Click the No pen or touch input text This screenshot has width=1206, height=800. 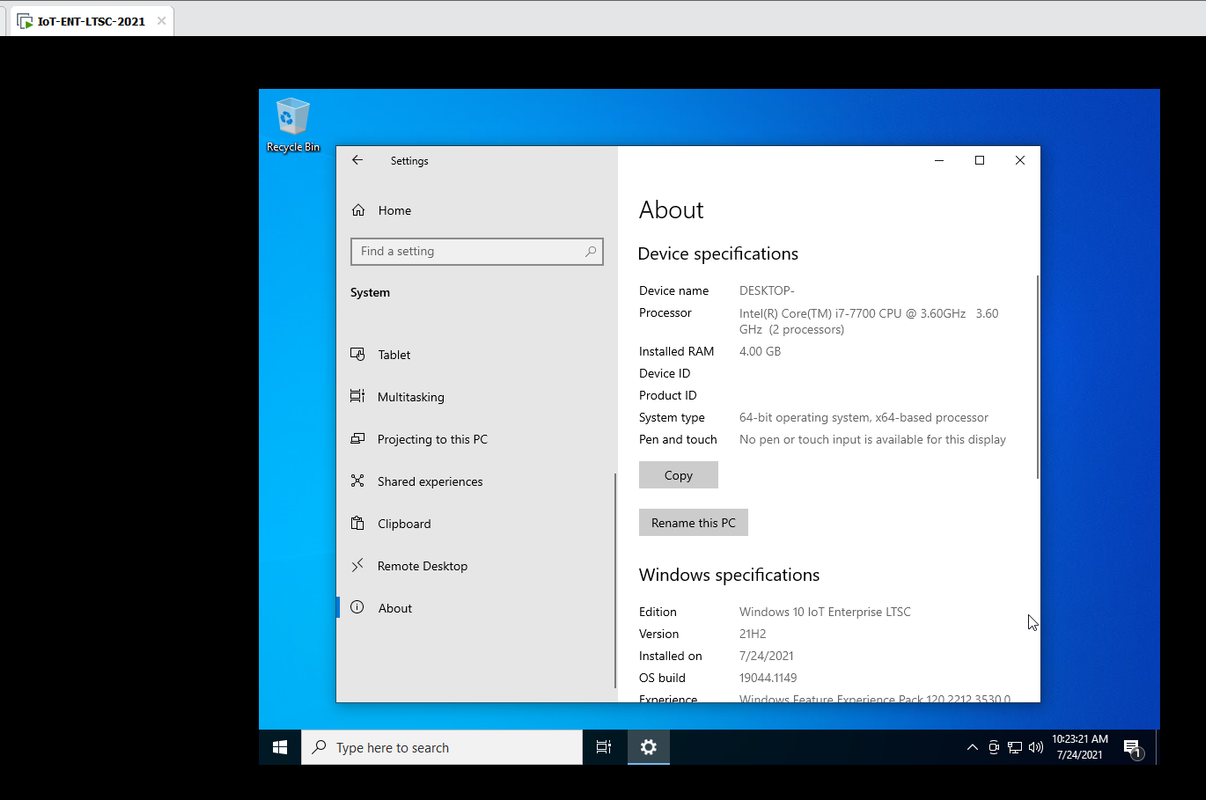tap(873, 439)
